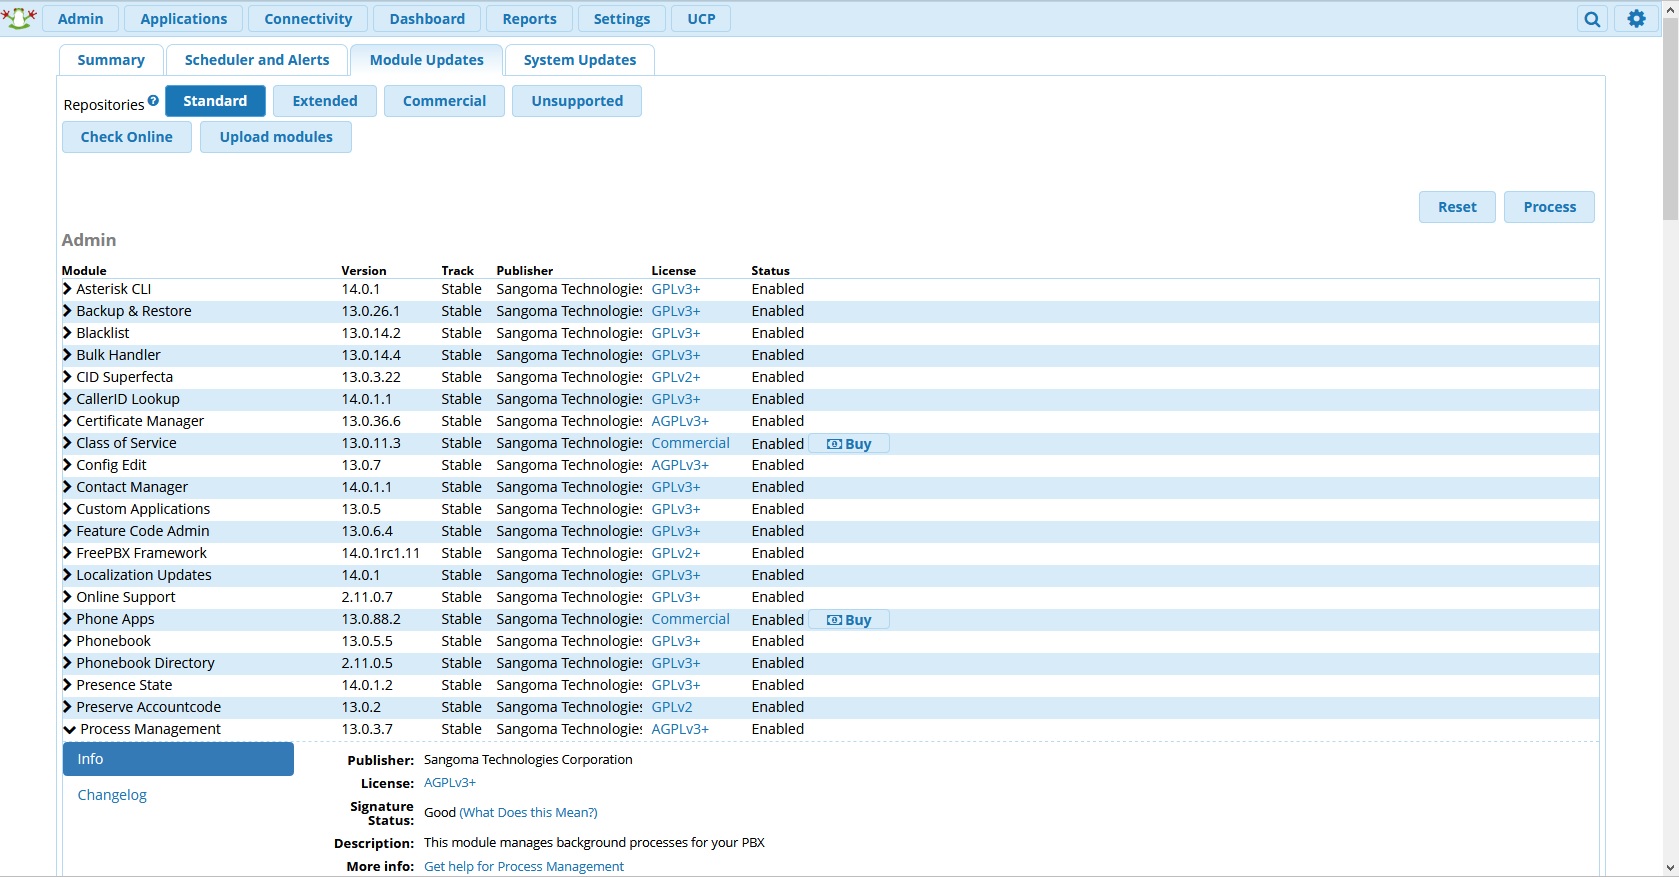This screenshot has height=877, width=1679.
Task: Switch to the System Updates tab
Action: (580, 60)
